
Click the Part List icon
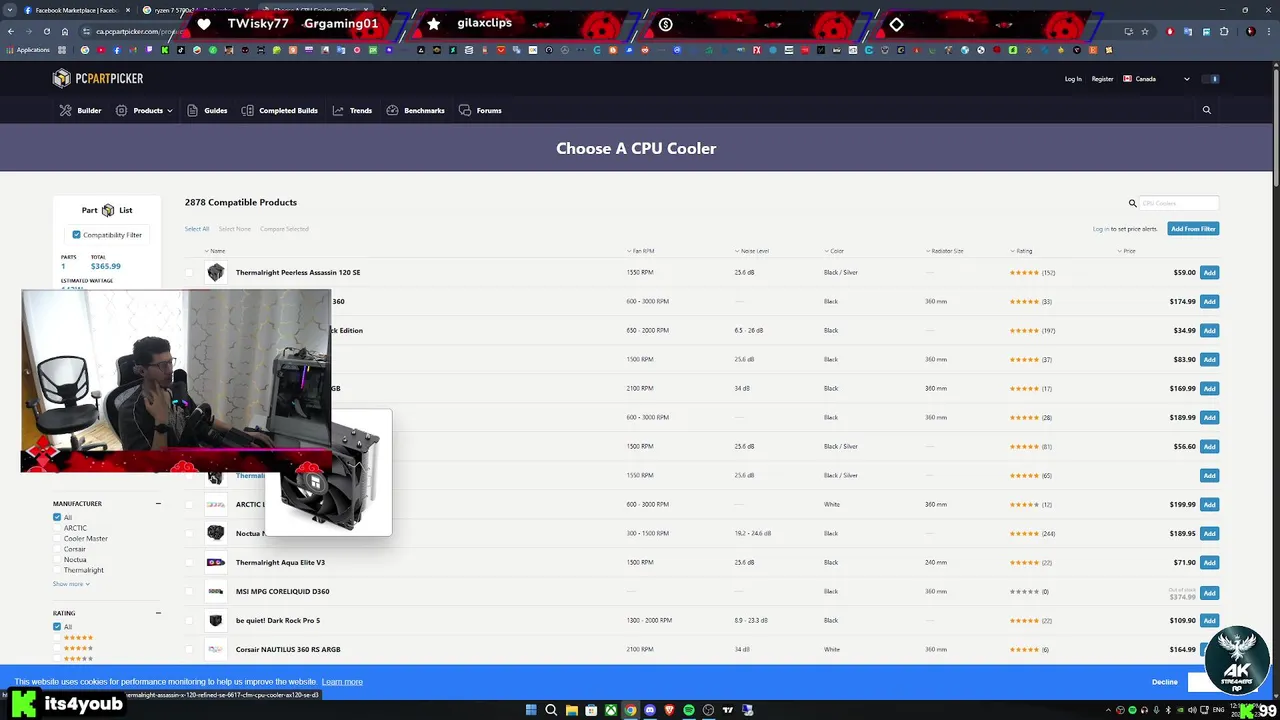point(108,210)
